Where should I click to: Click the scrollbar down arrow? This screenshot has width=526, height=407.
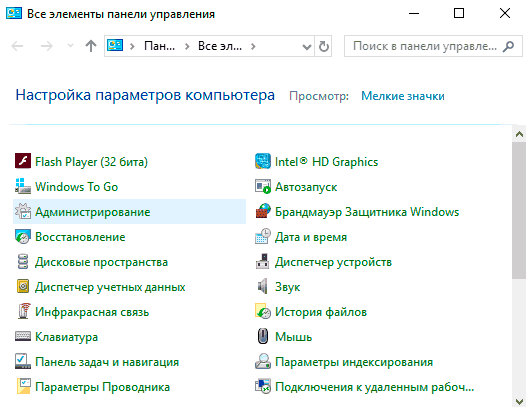point(519,401)
